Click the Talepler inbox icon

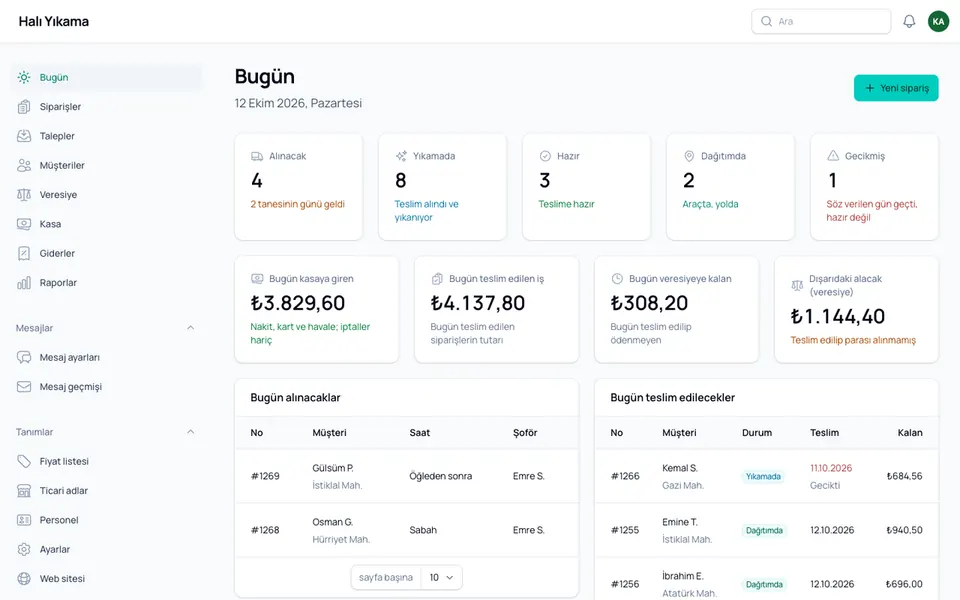coord(24,136)
